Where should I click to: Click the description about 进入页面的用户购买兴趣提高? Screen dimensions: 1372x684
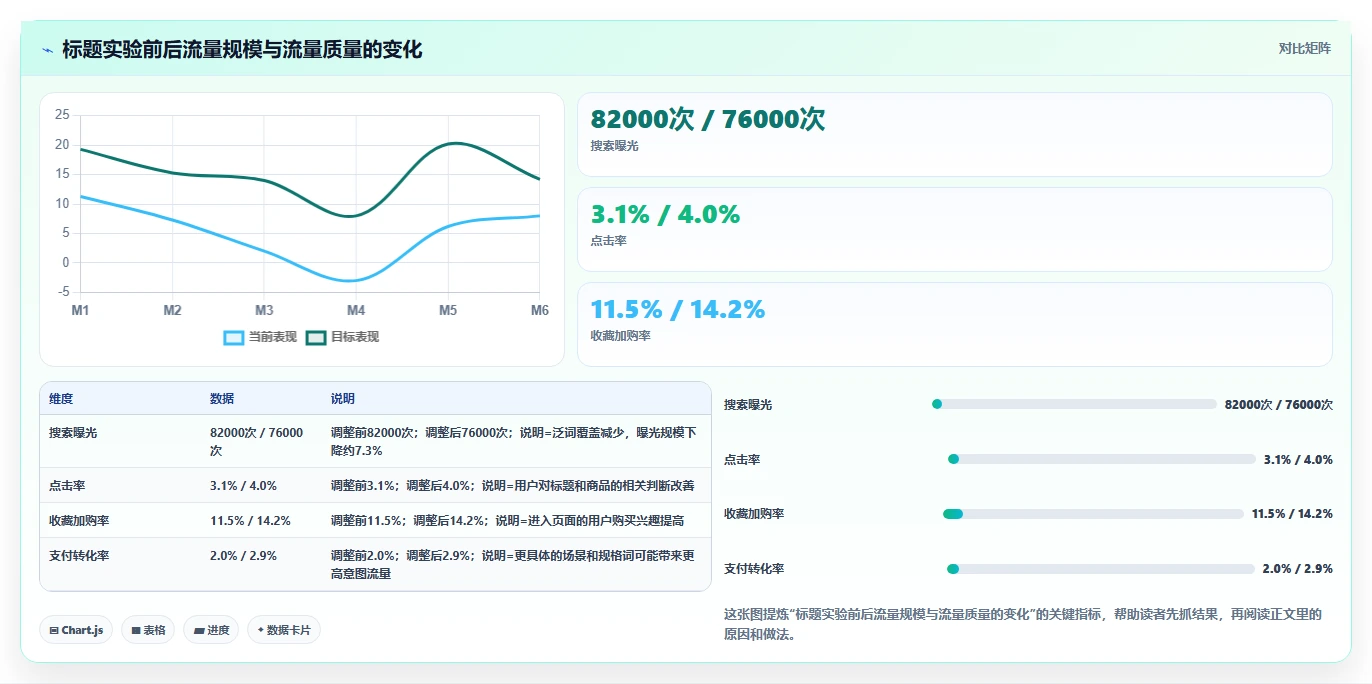[516, 520]
